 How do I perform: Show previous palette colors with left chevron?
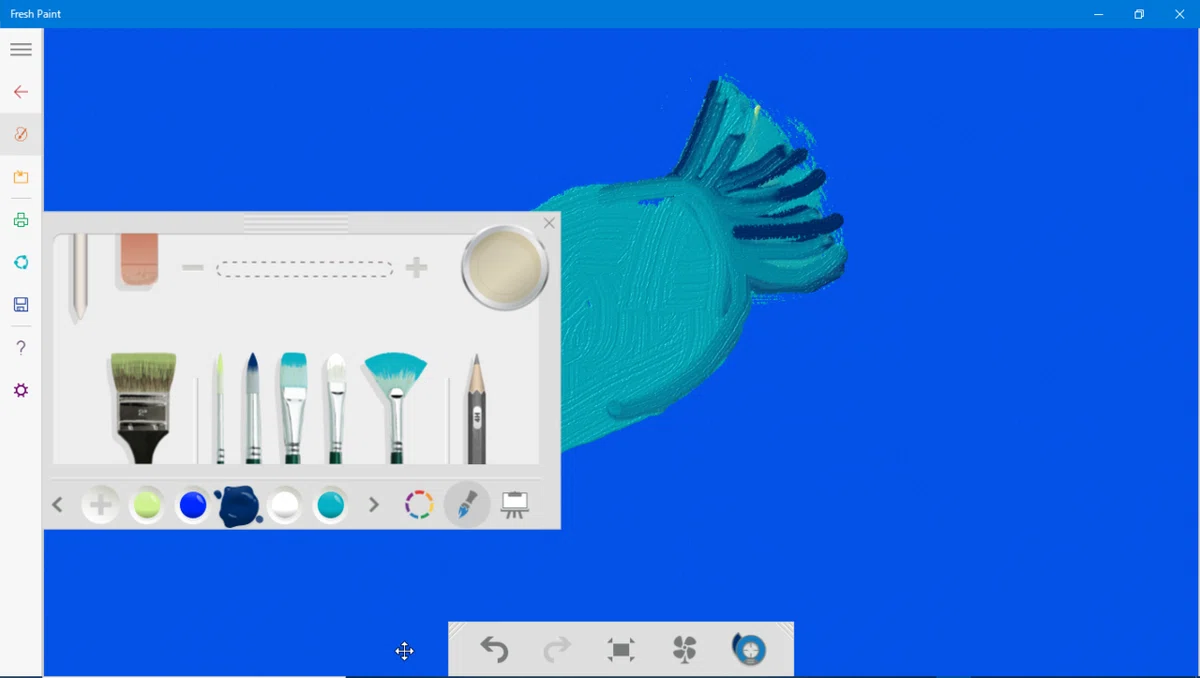57,506
